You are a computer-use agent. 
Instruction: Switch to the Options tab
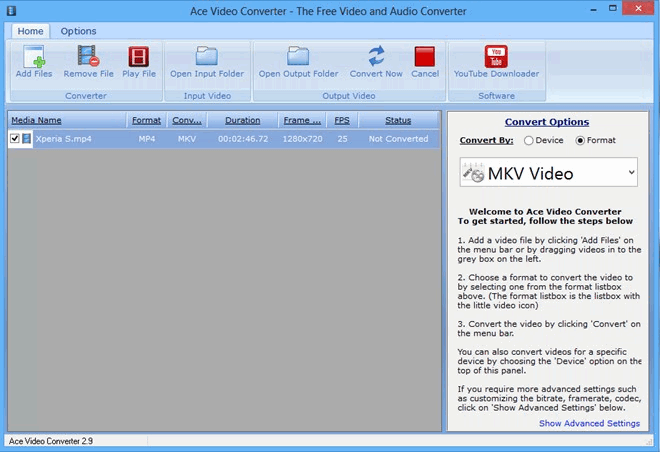coord(78,31)
